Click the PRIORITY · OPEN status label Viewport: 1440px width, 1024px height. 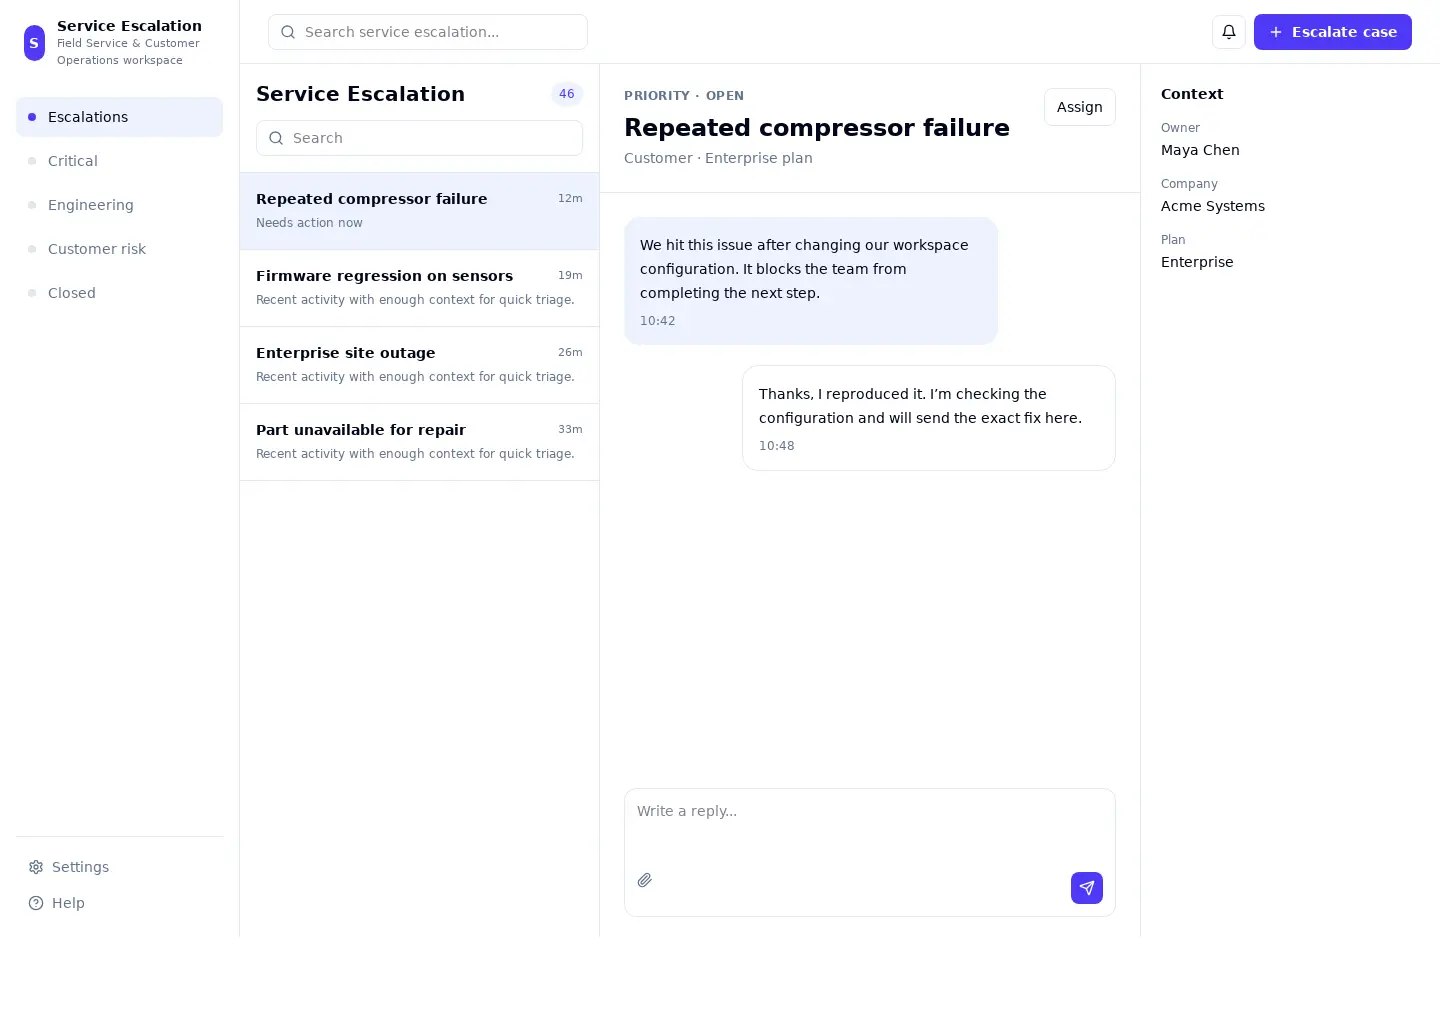tap(684, 96)
